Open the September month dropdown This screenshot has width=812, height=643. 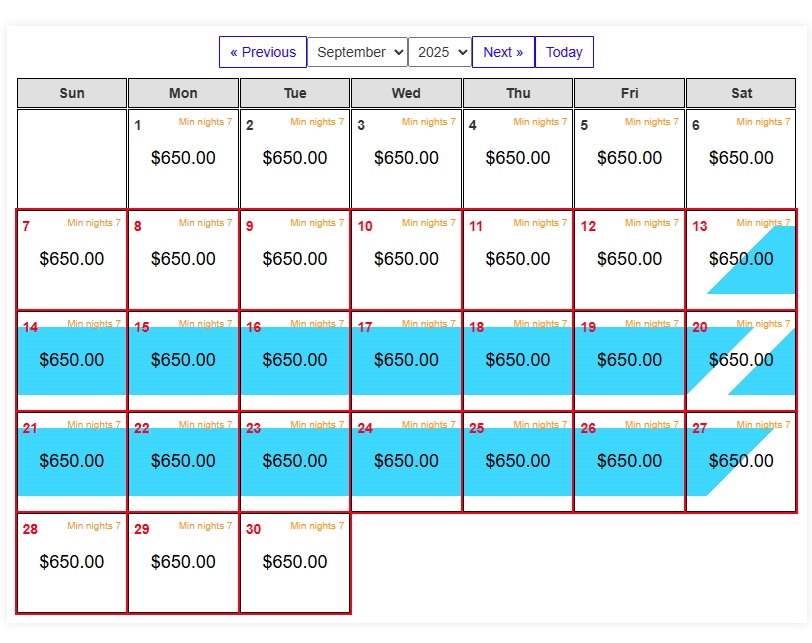point(357,52)
